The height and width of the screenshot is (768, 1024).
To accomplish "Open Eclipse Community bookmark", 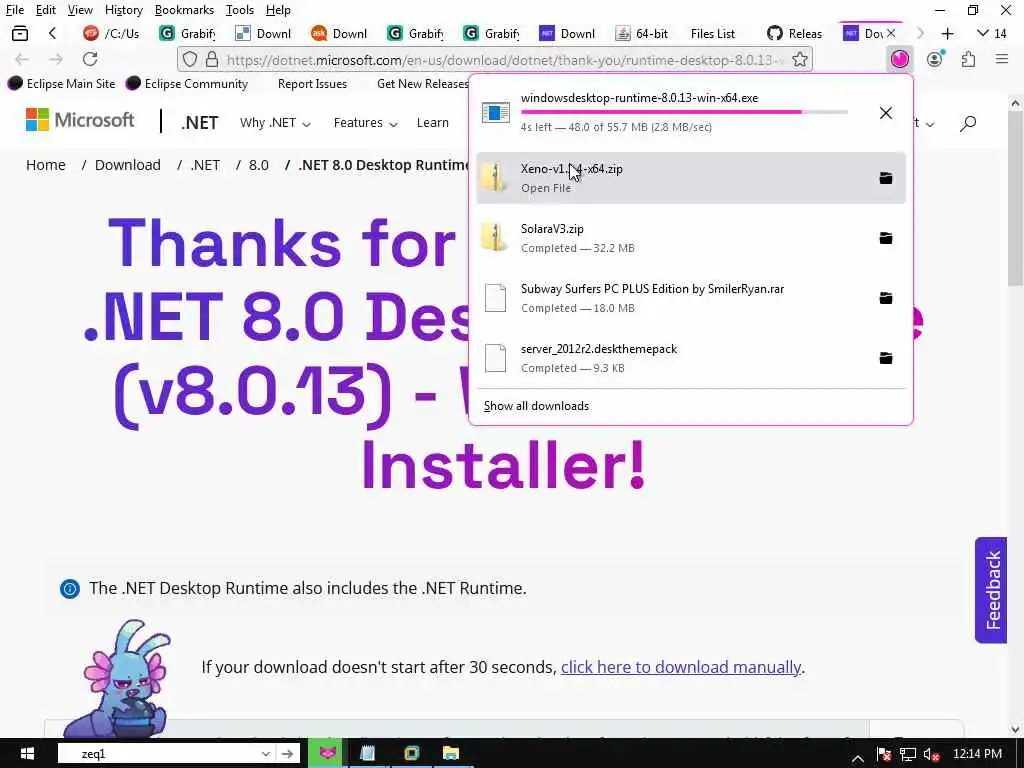I will 187,84.
